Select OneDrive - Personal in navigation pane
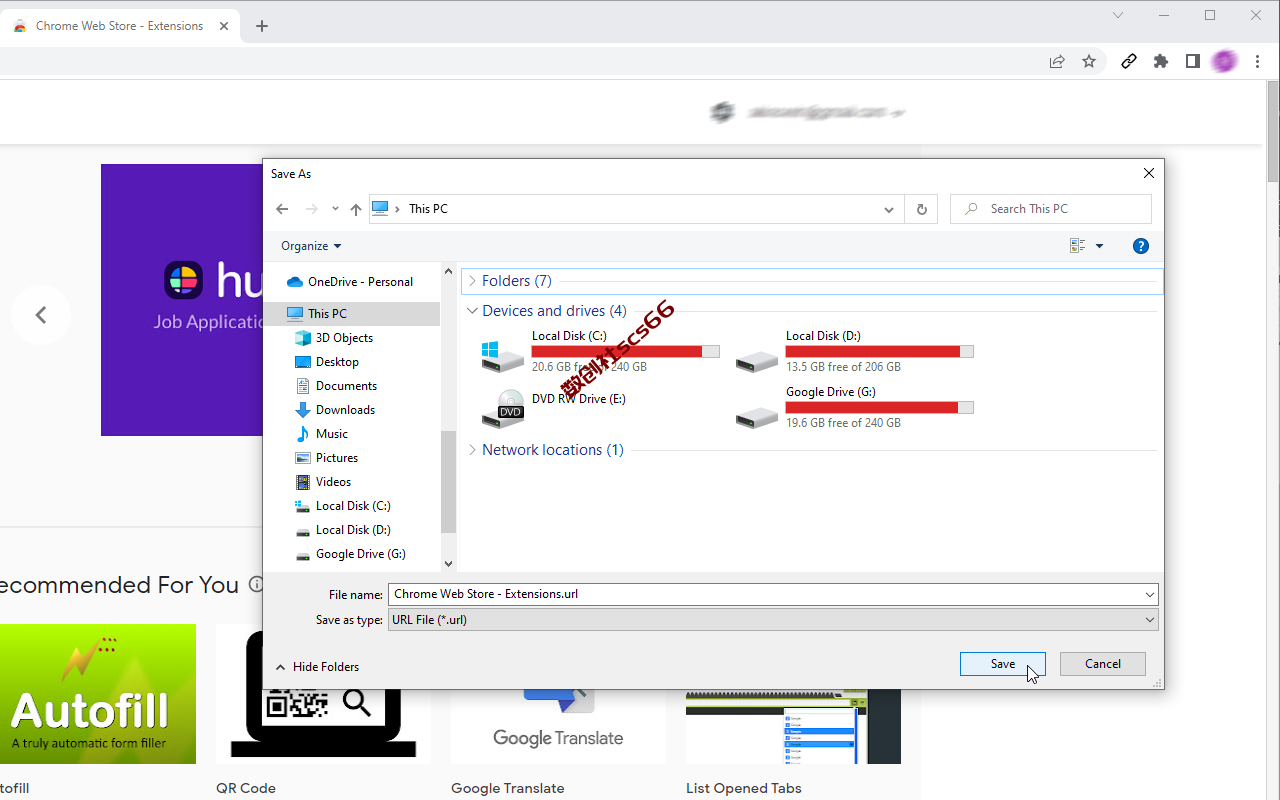1280x800 pixels. 350,282
